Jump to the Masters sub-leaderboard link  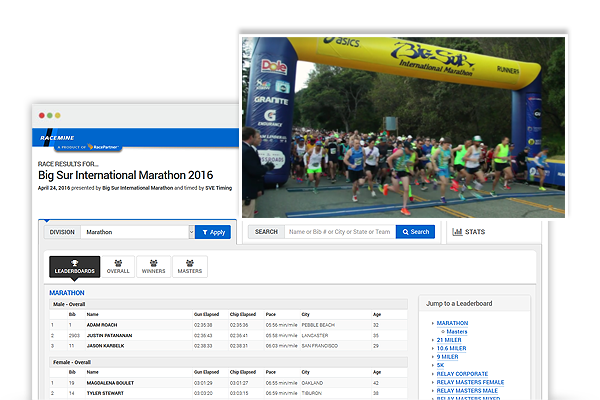click(x=457, y=331)
